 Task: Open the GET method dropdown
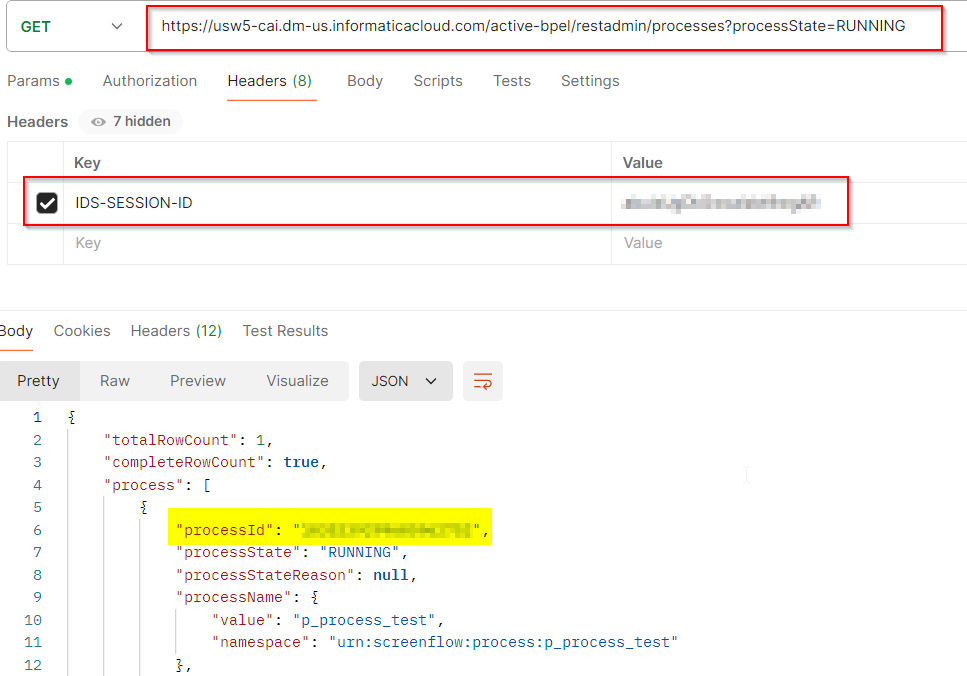coord(72,27)
